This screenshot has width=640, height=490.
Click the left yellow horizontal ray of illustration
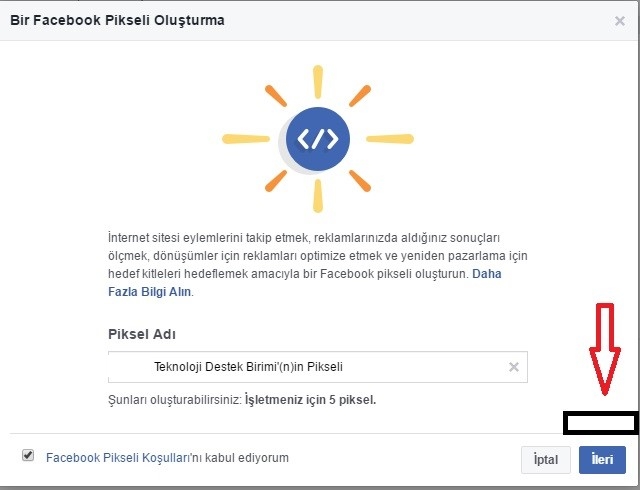click(246, 139)
